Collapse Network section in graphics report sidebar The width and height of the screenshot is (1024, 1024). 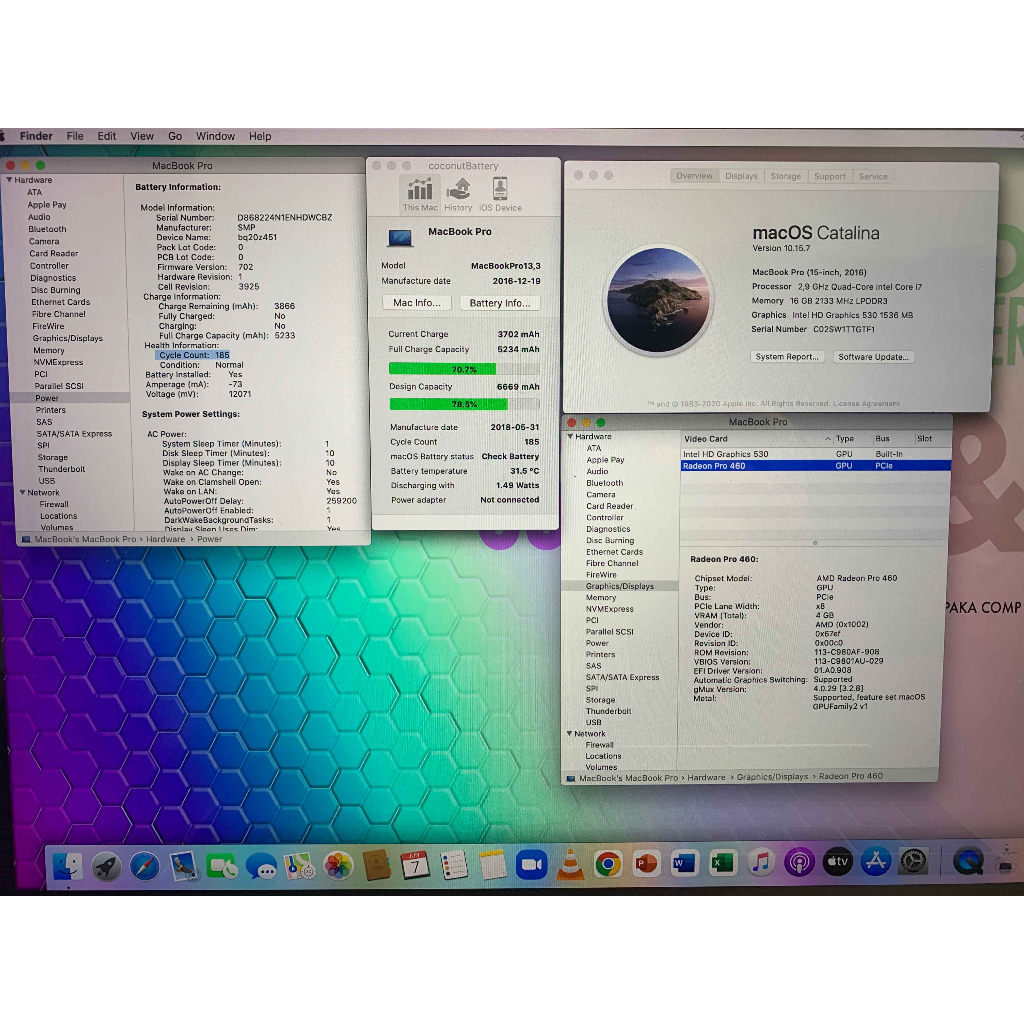[569, 734]
